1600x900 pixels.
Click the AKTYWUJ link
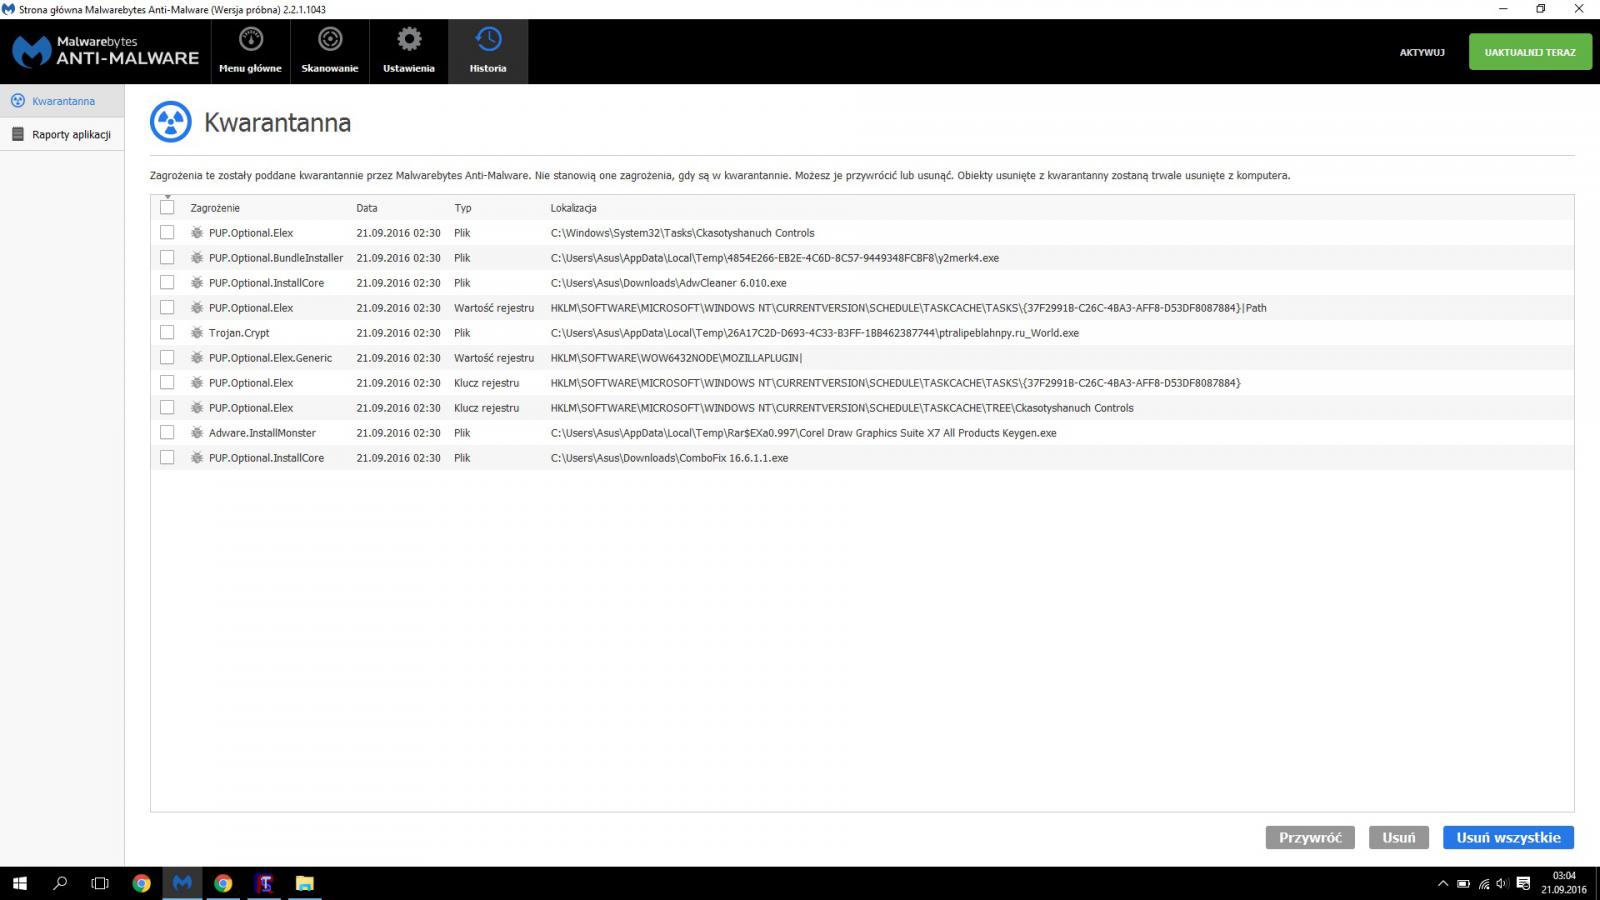[1422, 52]
